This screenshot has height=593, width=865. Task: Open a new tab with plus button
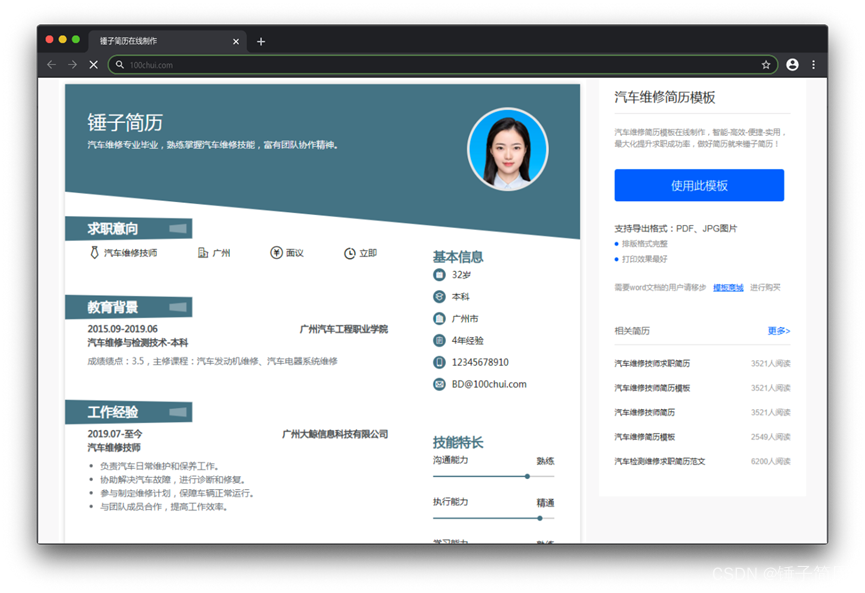[261, 41]
